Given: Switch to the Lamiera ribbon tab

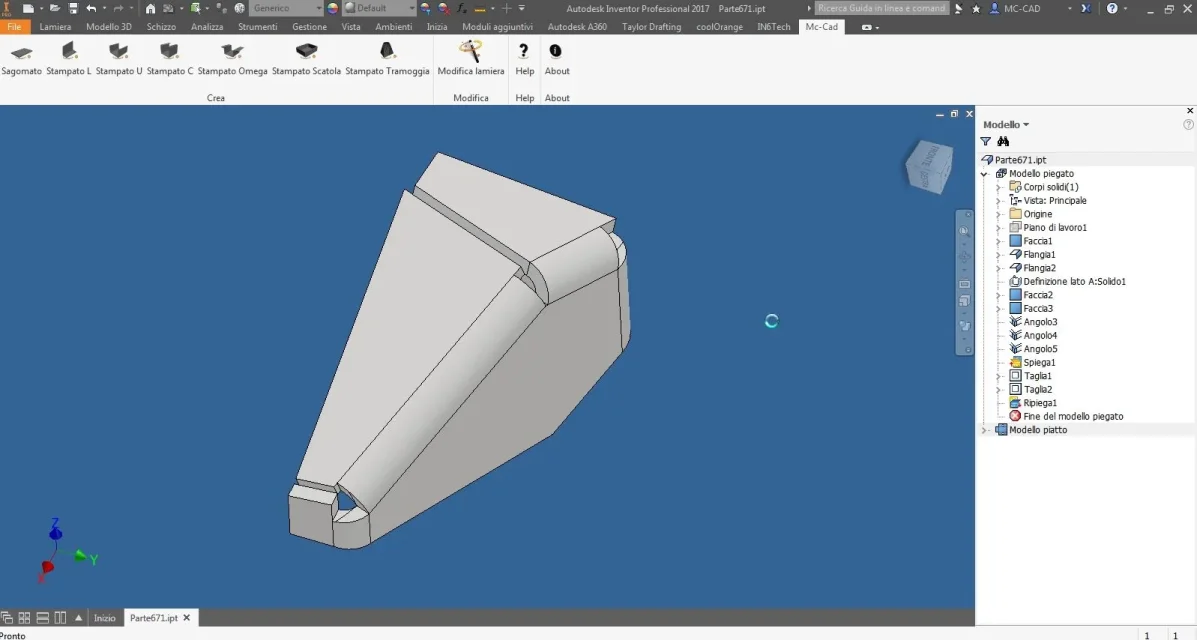Looking at the screenshot, I should (55, 27).
